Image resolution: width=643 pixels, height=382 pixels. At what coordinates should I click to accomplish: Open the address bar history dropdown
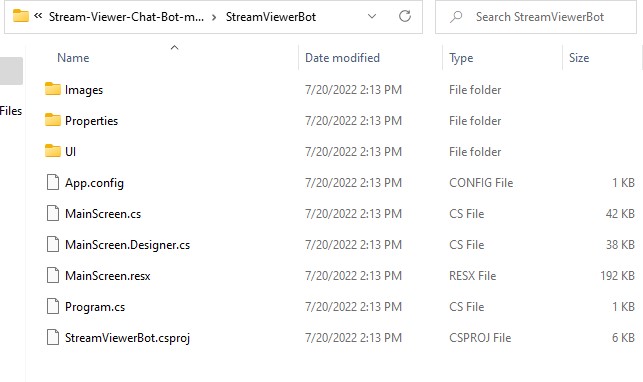[372, 16]
